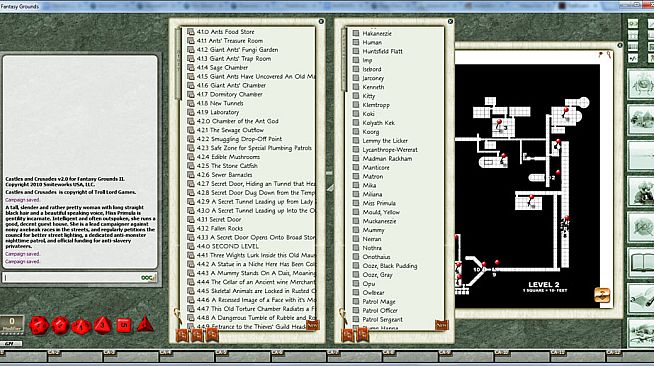Click the orange arrow button on the map
This screenshot has width=654, height=366.
(602, 295)
